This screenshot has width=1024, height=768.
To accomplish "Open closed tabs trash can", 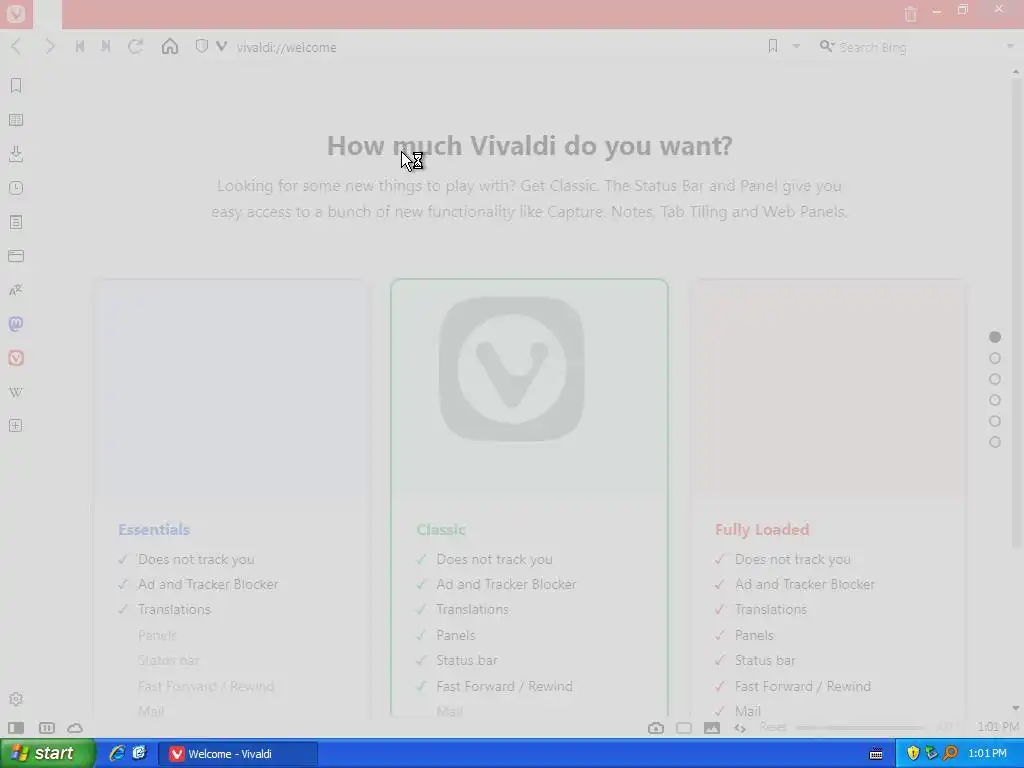I will (x=910, y=14).
